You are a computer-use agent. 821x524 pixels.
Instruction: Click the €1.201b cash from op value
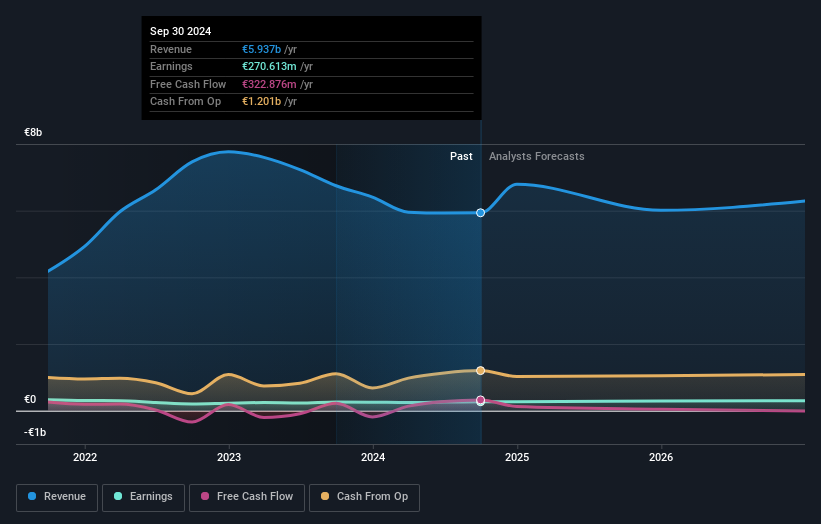point(261,102)
